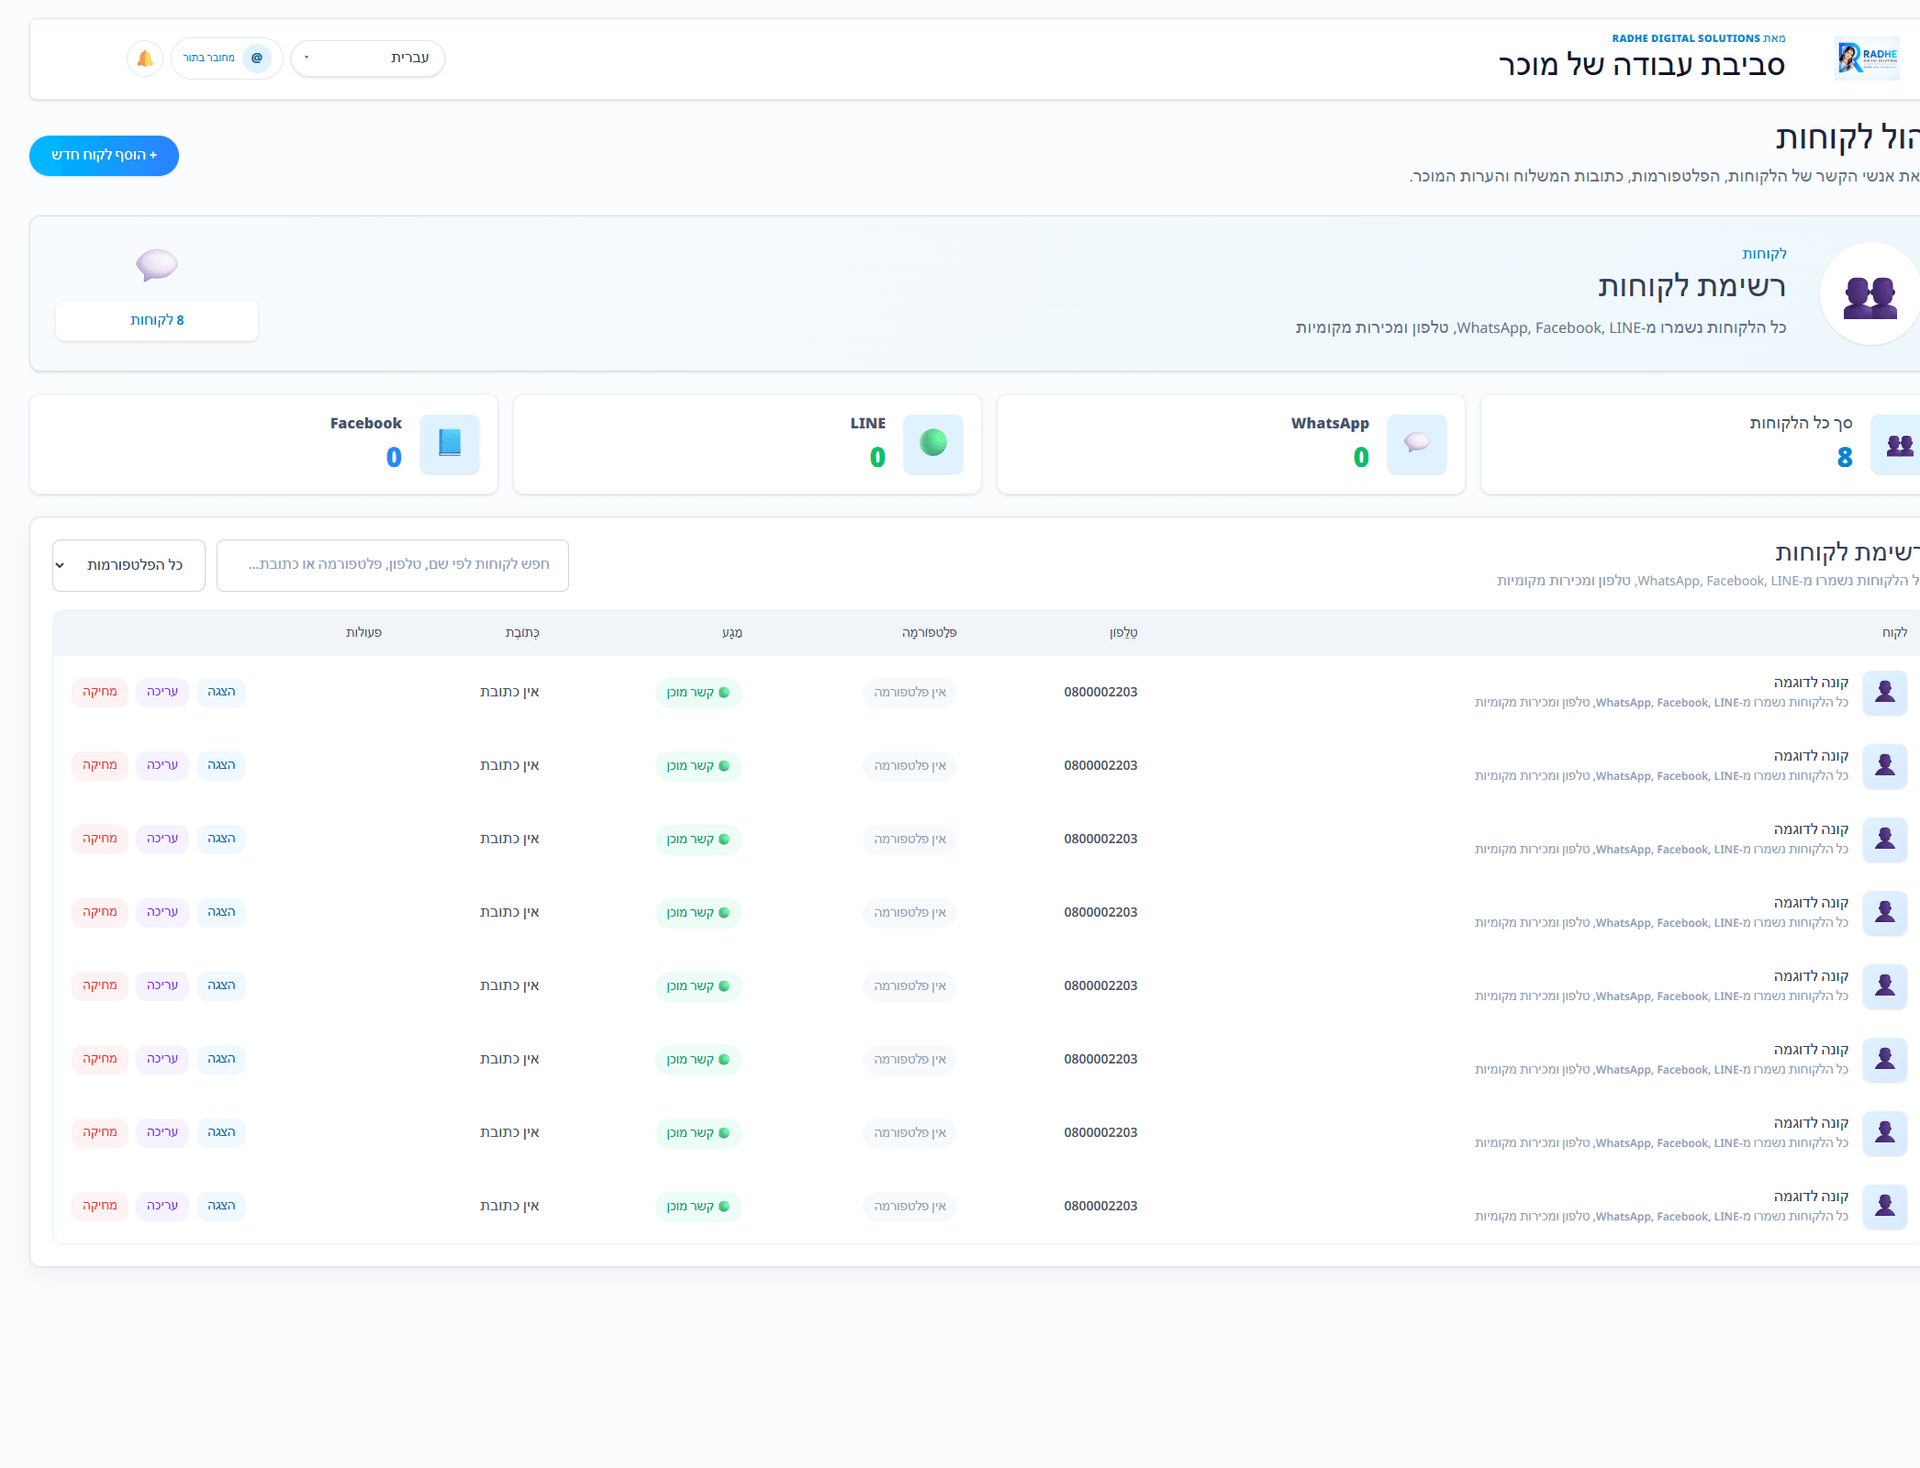Click the WhatsApp card speech bubble icon

[x=1417, y=443]
